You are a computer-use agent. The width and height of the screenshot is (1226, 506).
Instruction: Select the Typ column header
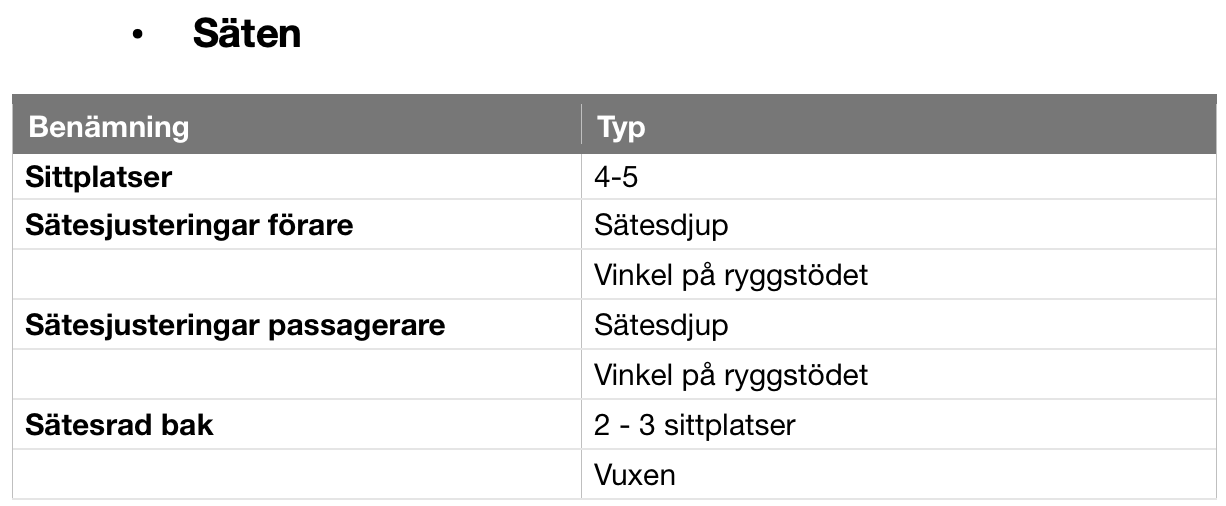(x=621, y=128)
